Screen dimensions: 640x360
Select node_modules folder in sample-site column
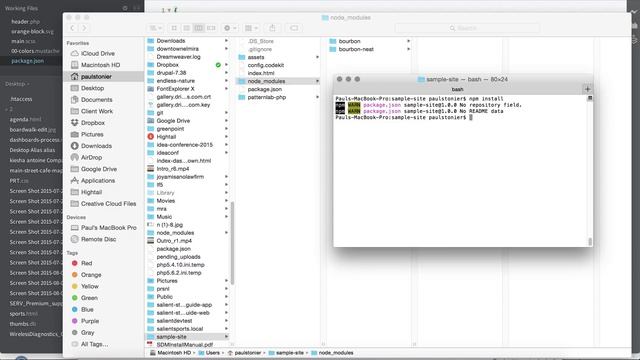click(278, 81)
